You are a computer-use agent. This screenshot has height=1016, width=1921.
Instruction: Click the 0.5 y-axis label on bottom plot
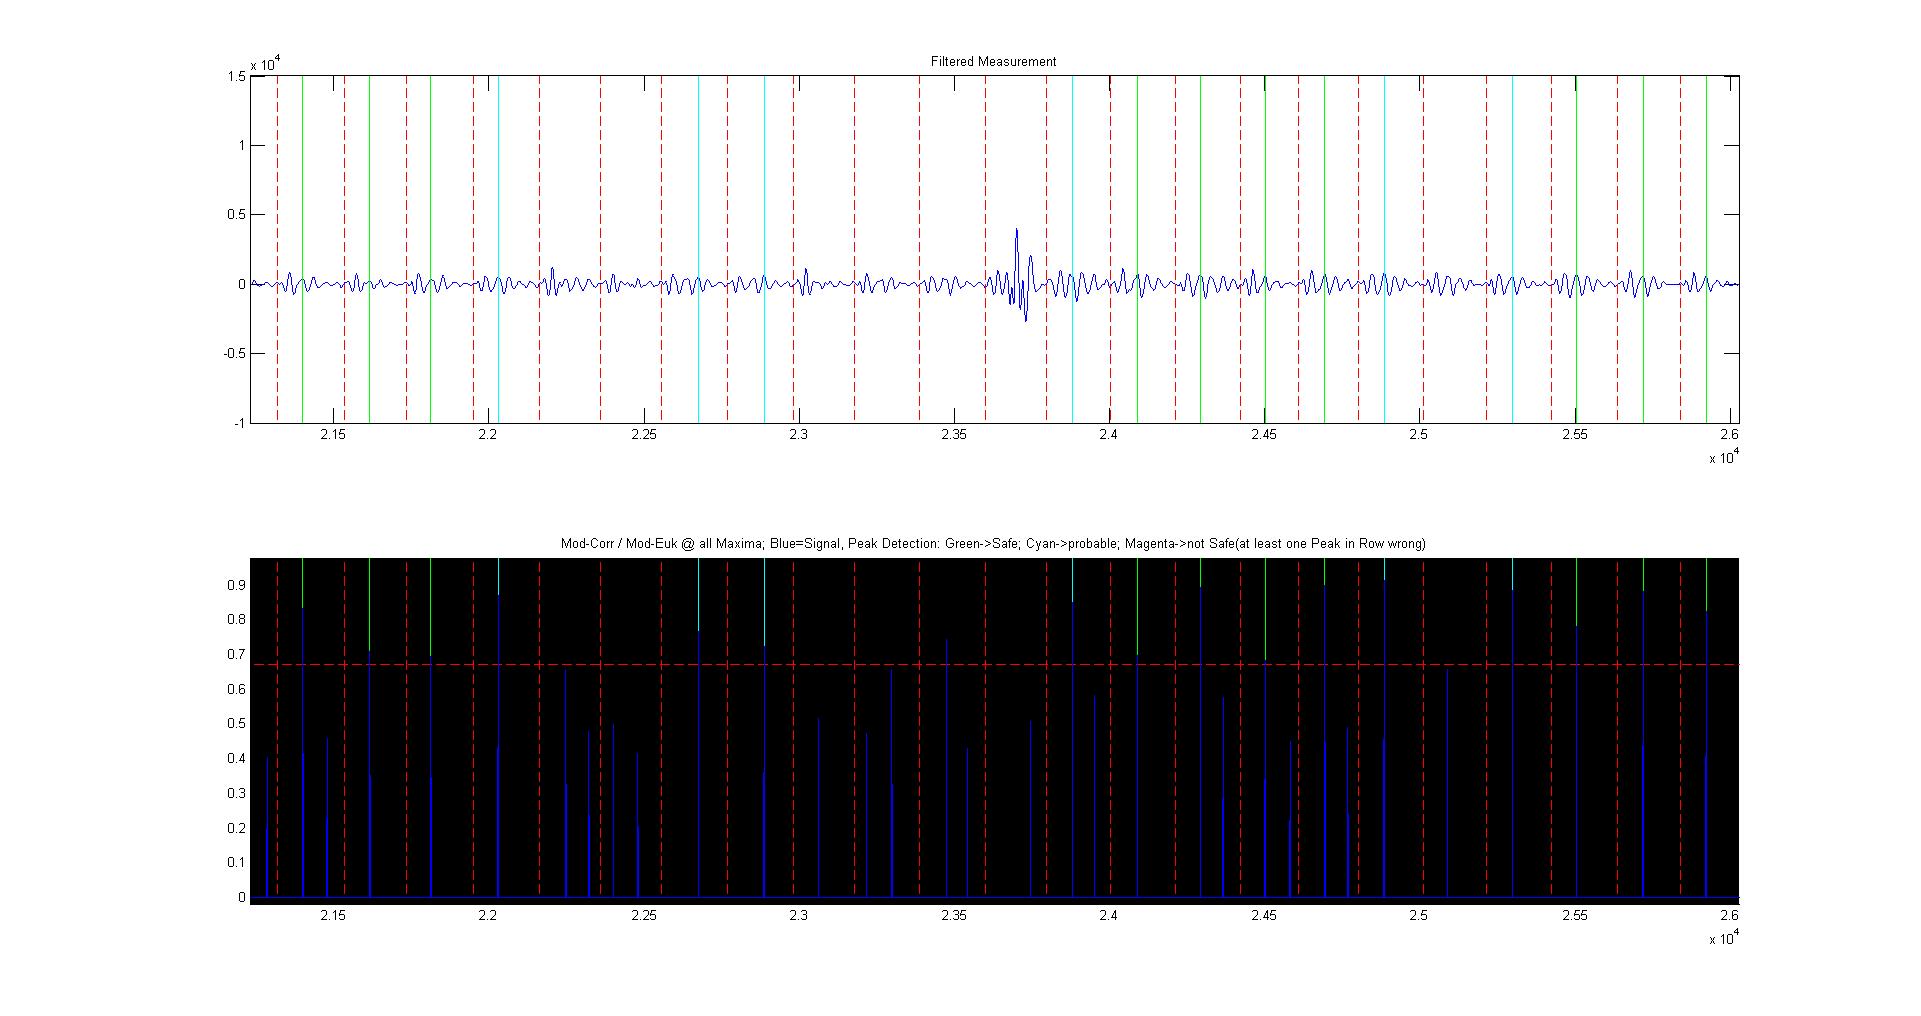[x=236, y=724]
